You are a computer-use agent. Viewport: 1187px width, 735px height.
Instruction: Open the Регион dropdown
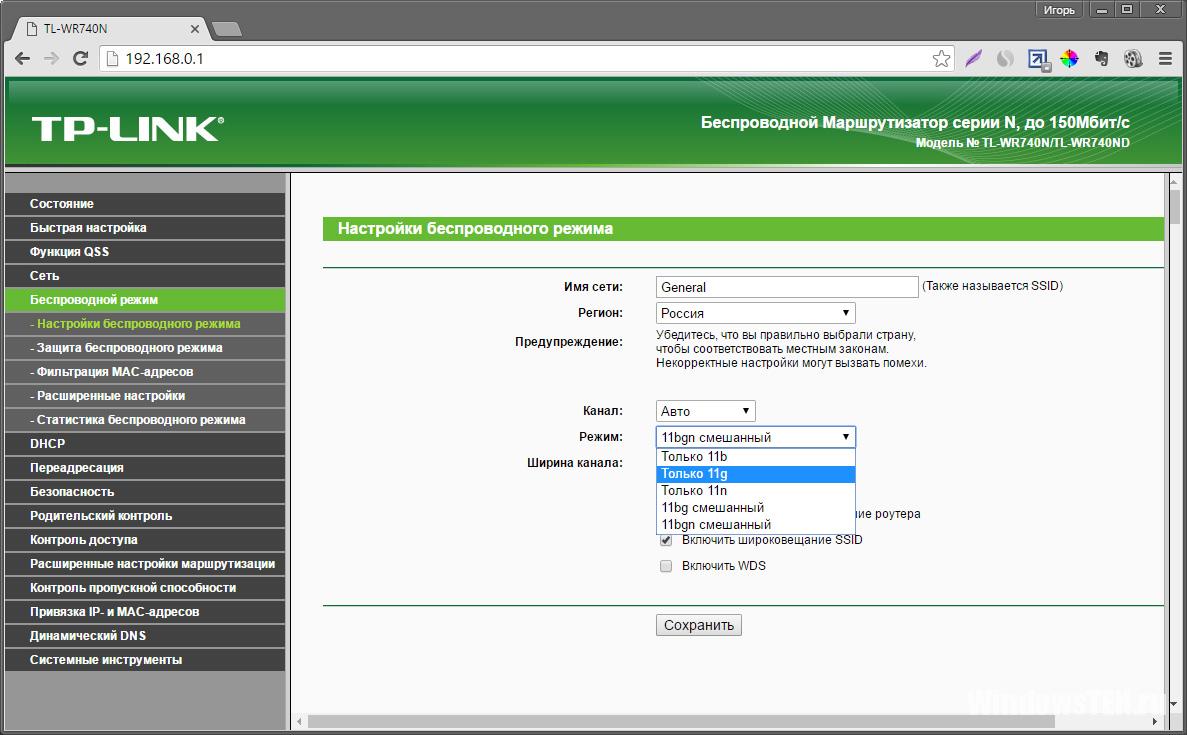tap(756, 313)
